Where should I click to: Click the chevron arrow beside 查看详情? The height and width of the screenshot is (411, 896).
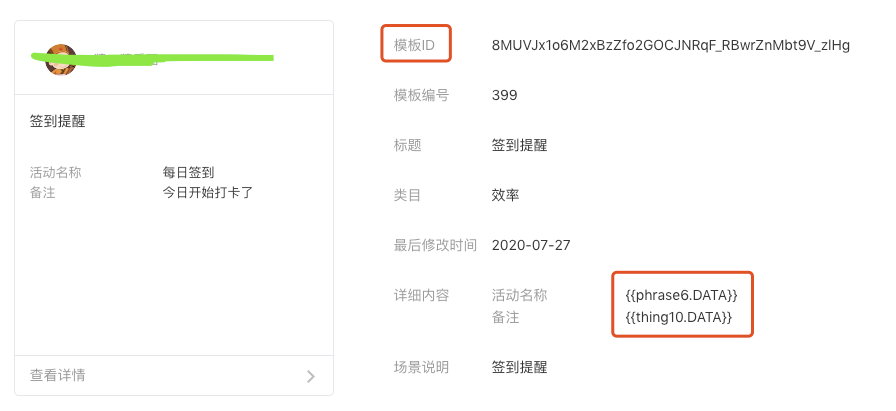pyautogui.click(x=311, y=376)
